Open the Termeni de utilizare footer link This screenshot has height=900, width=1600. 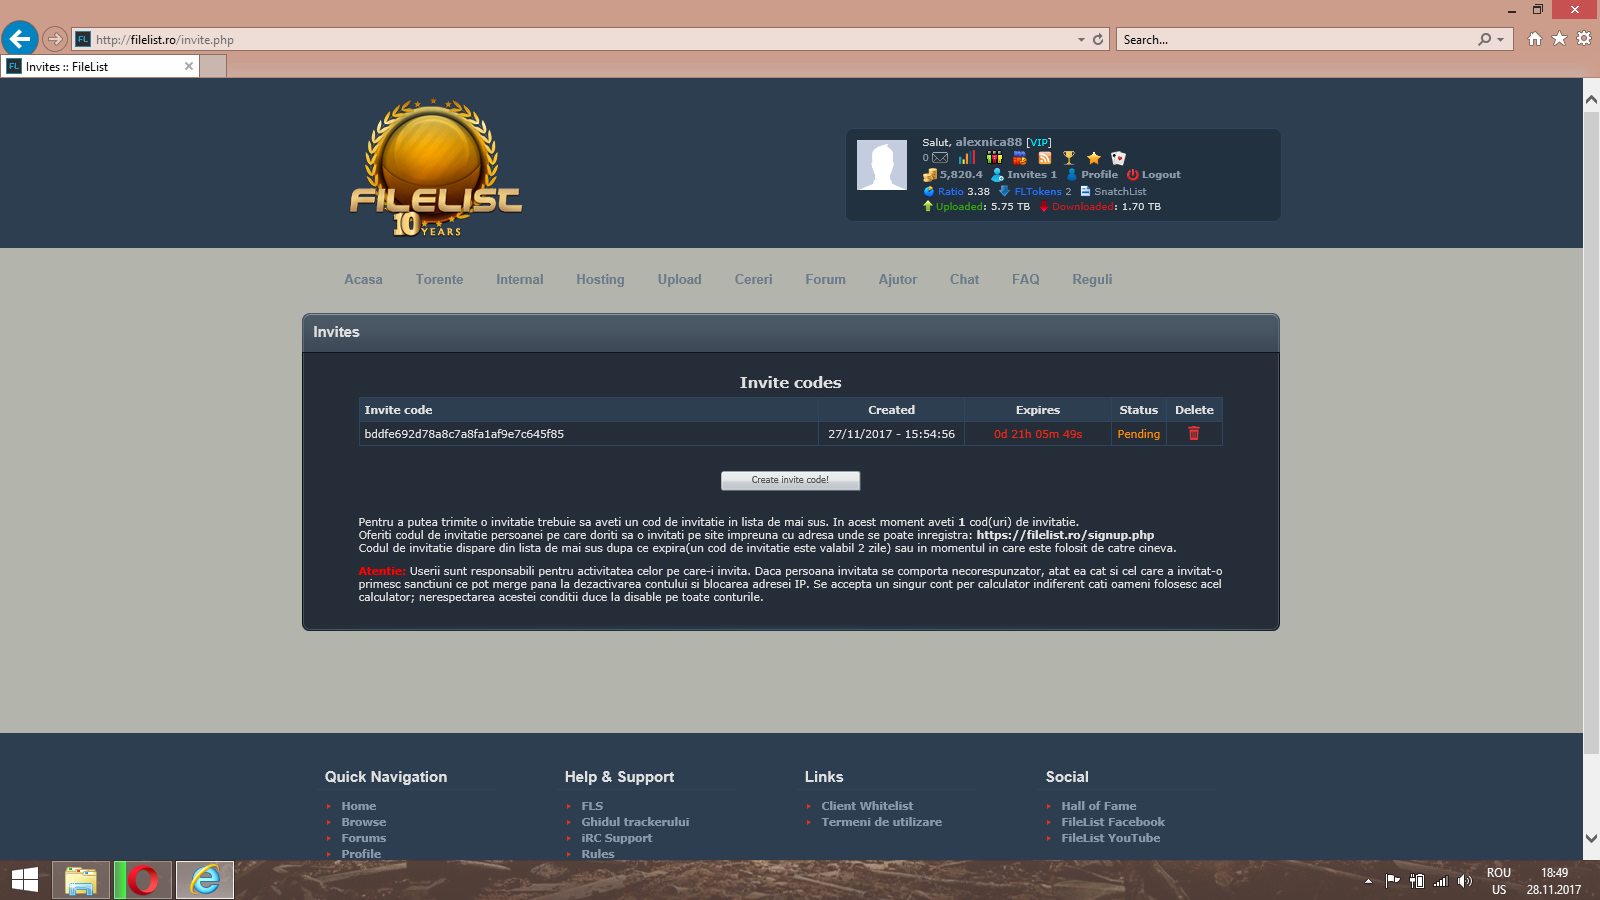point(881,822)
